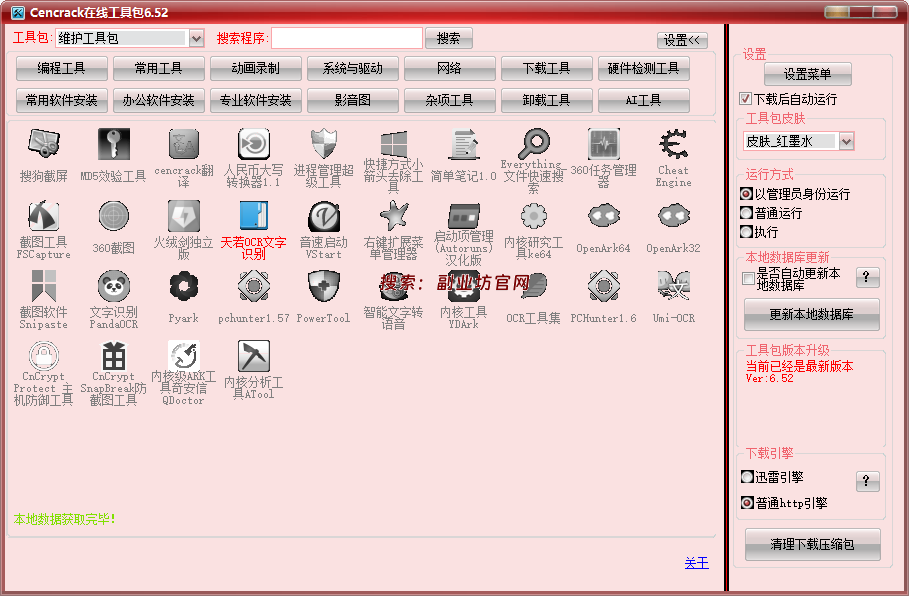Open the pchunter1.57 icon
This screenshot has width=909, height=596.
(x=254, y=286)
